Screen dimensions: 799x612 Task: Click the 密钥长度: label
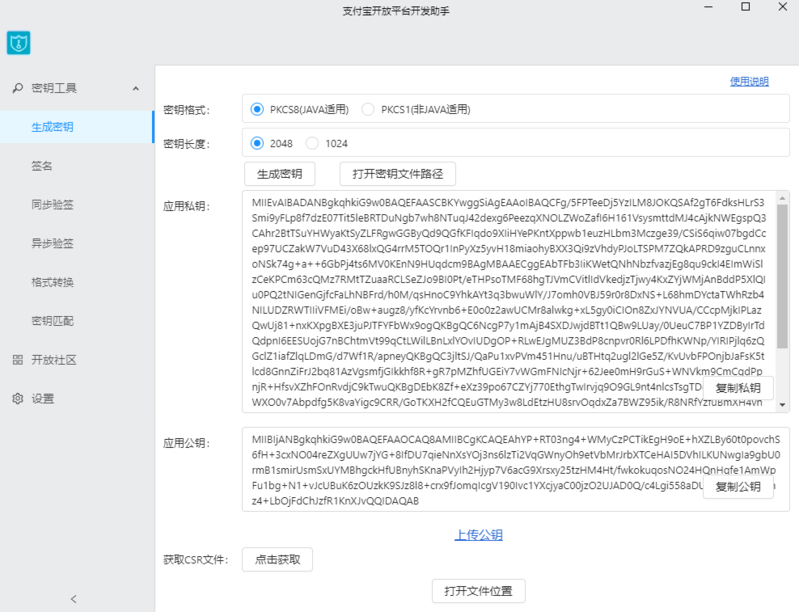point(187,144)
